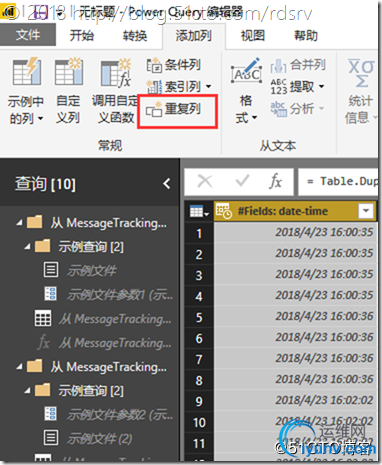
Task: Open the #Fields: date-time filter dropdown
Action: (x=366, y=211)
